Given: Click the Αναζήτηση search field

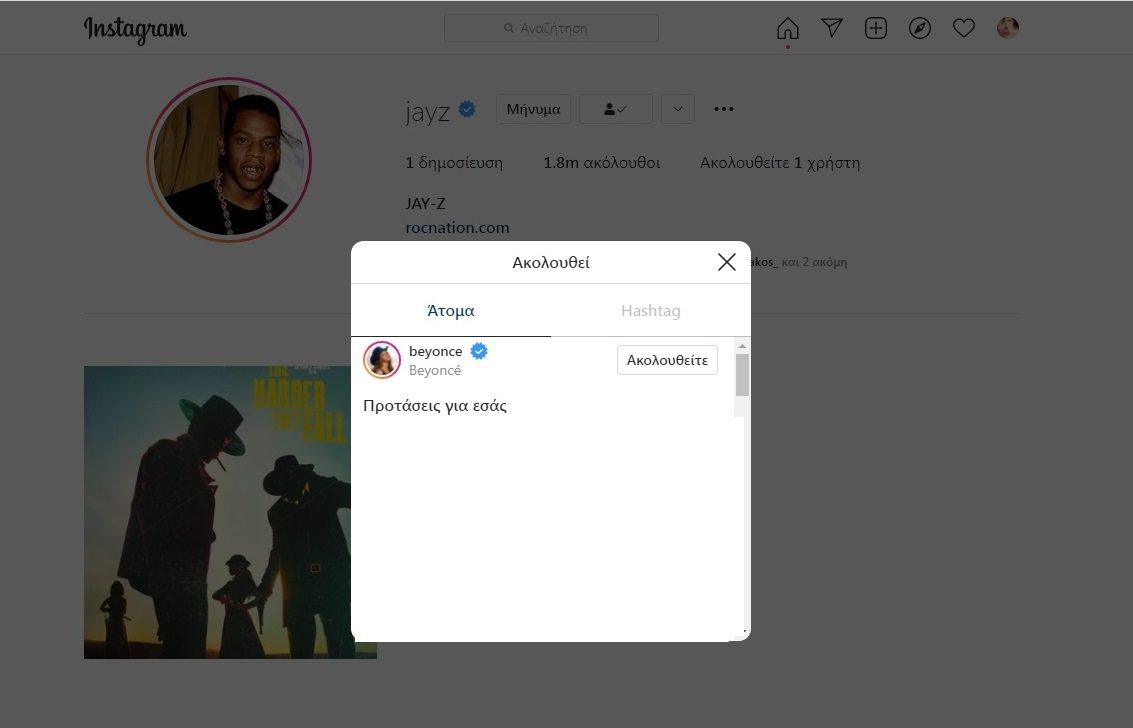Looking at the screenshot, I should pos(551,28).
